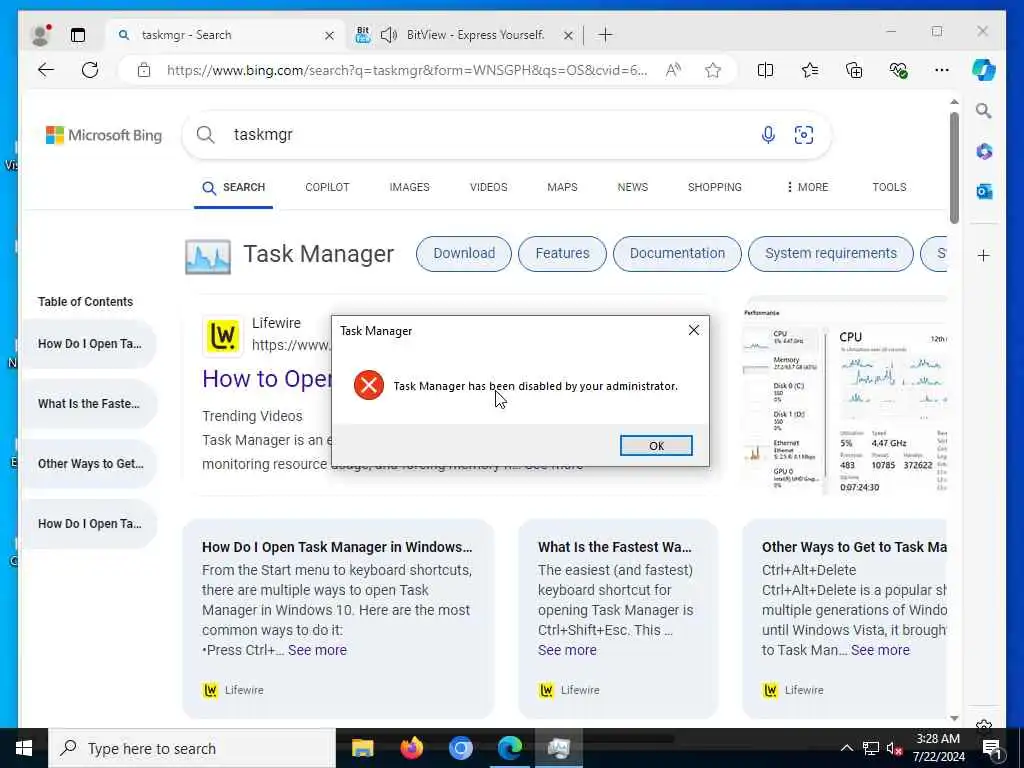The image size is (1024, 768).
Task: Click the System requirements pill button
Action: (x=831, y=253)
